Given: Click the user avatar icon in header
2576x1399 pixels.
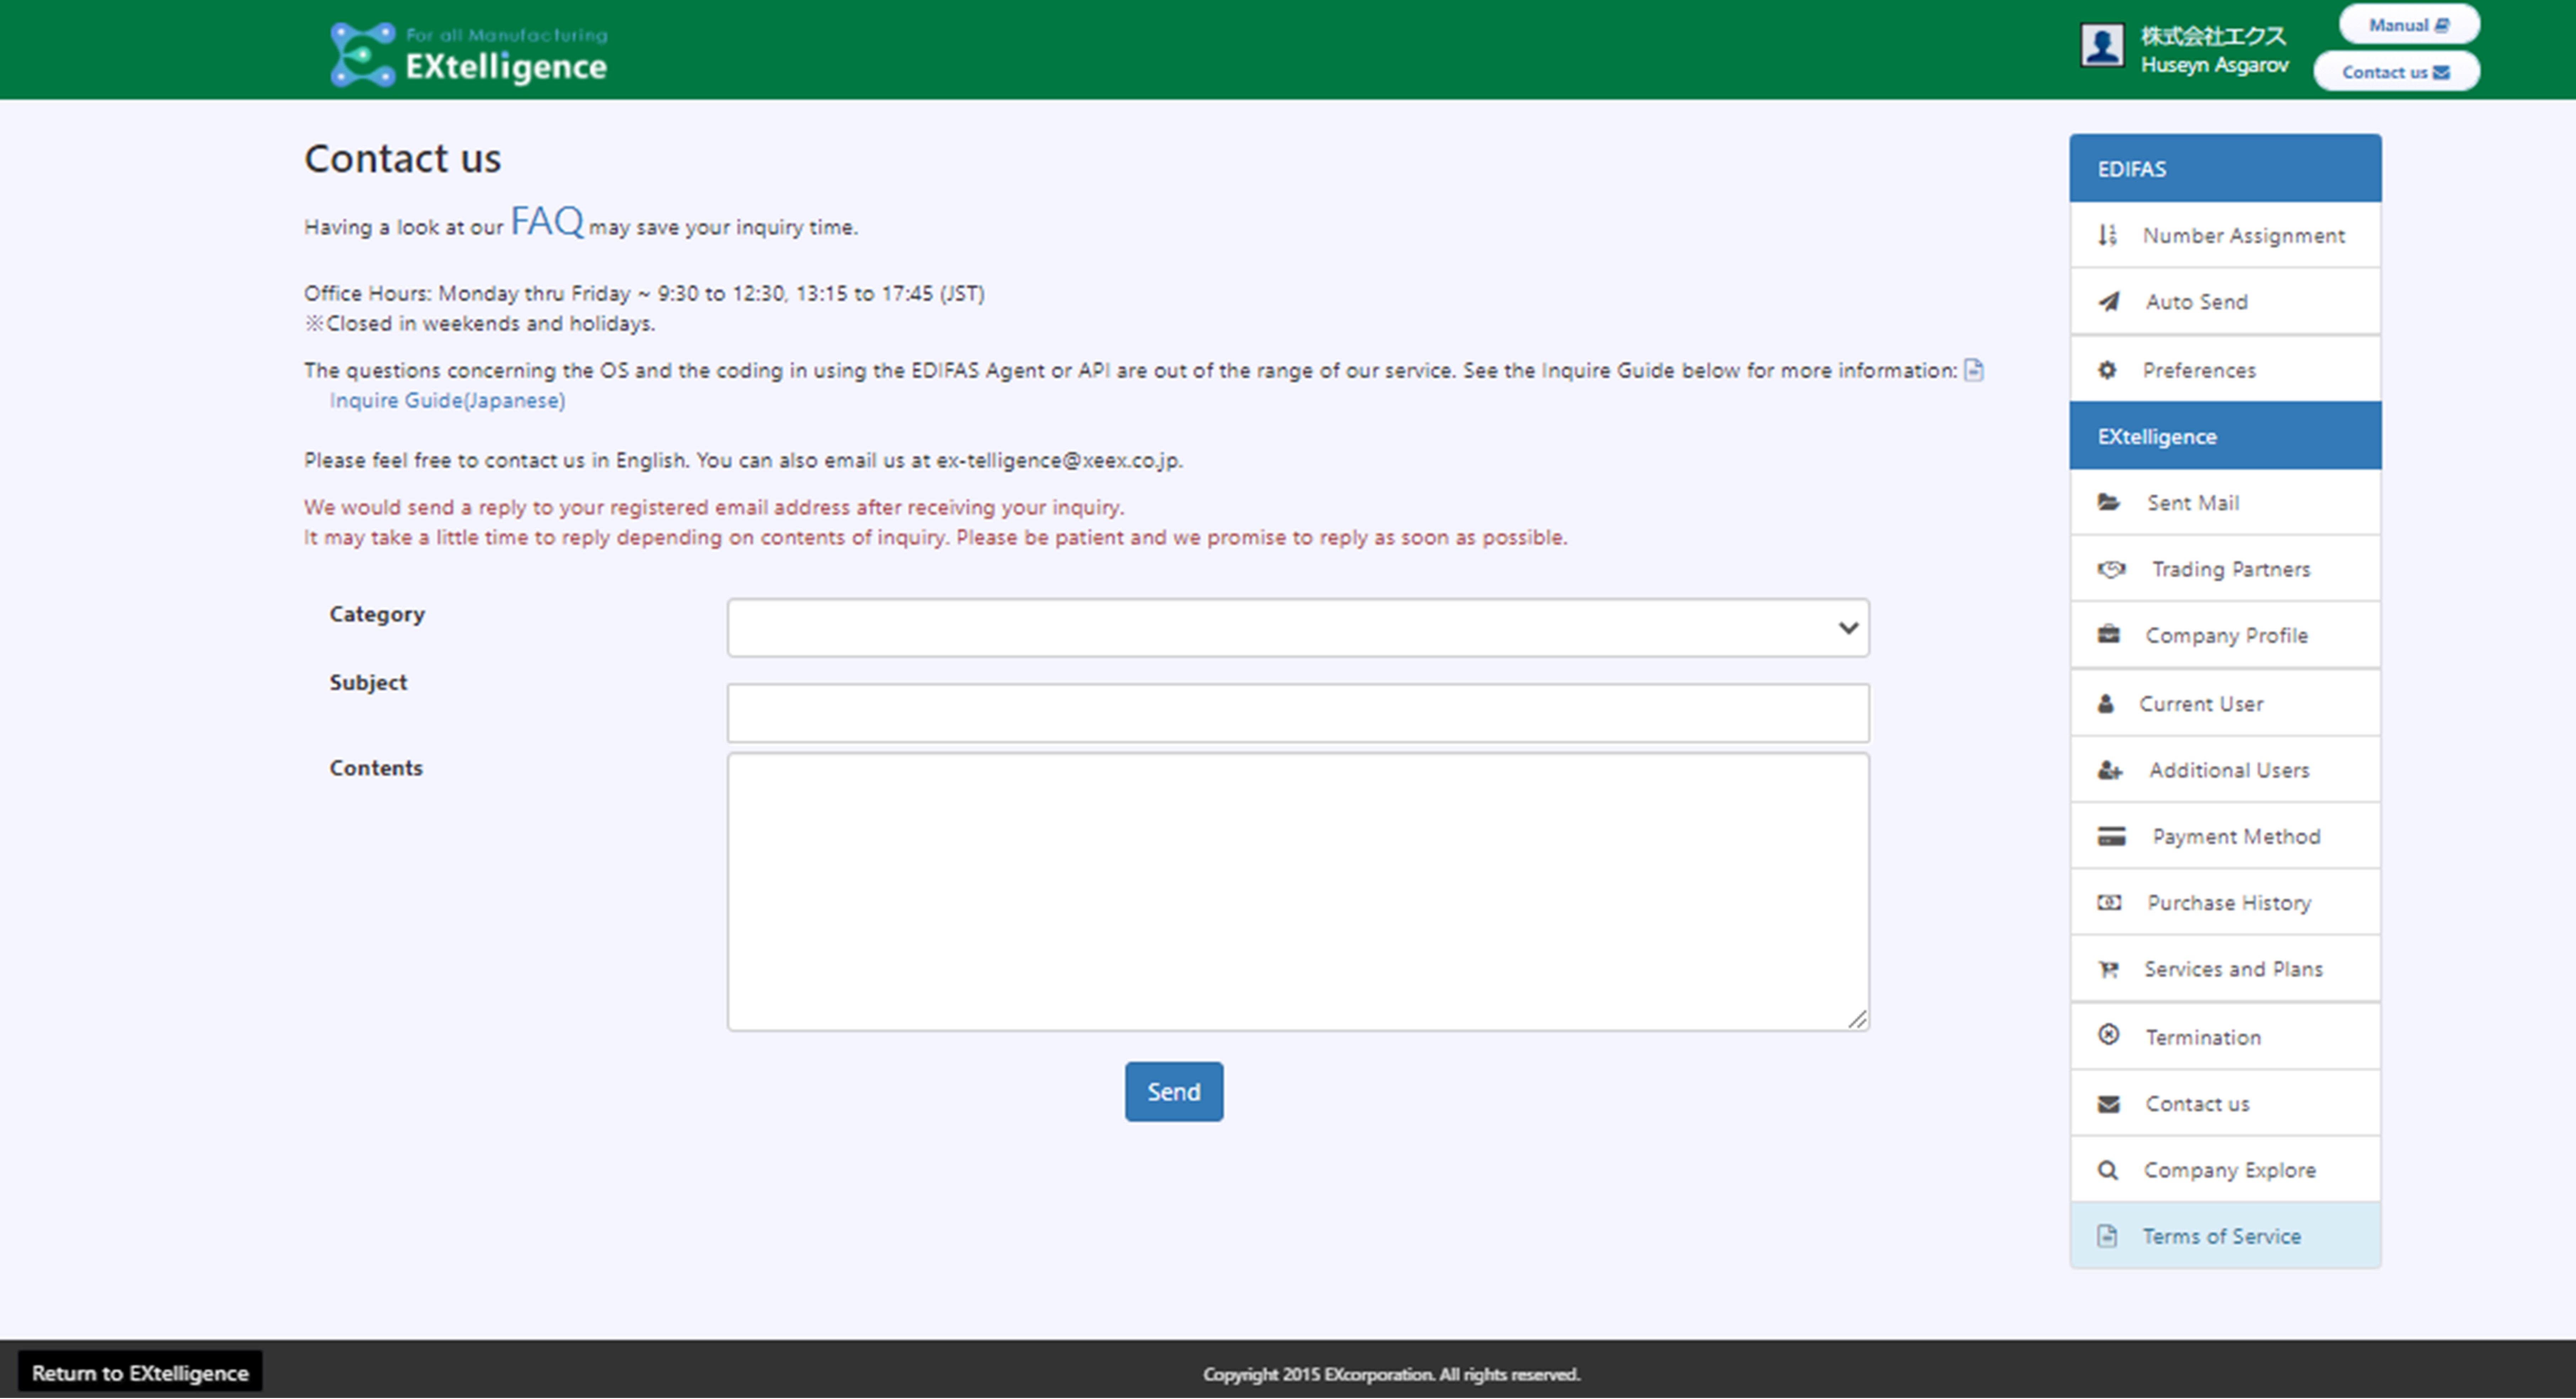Looking at the screenshot, I should pyautogui.click(x=2102, y=46).
